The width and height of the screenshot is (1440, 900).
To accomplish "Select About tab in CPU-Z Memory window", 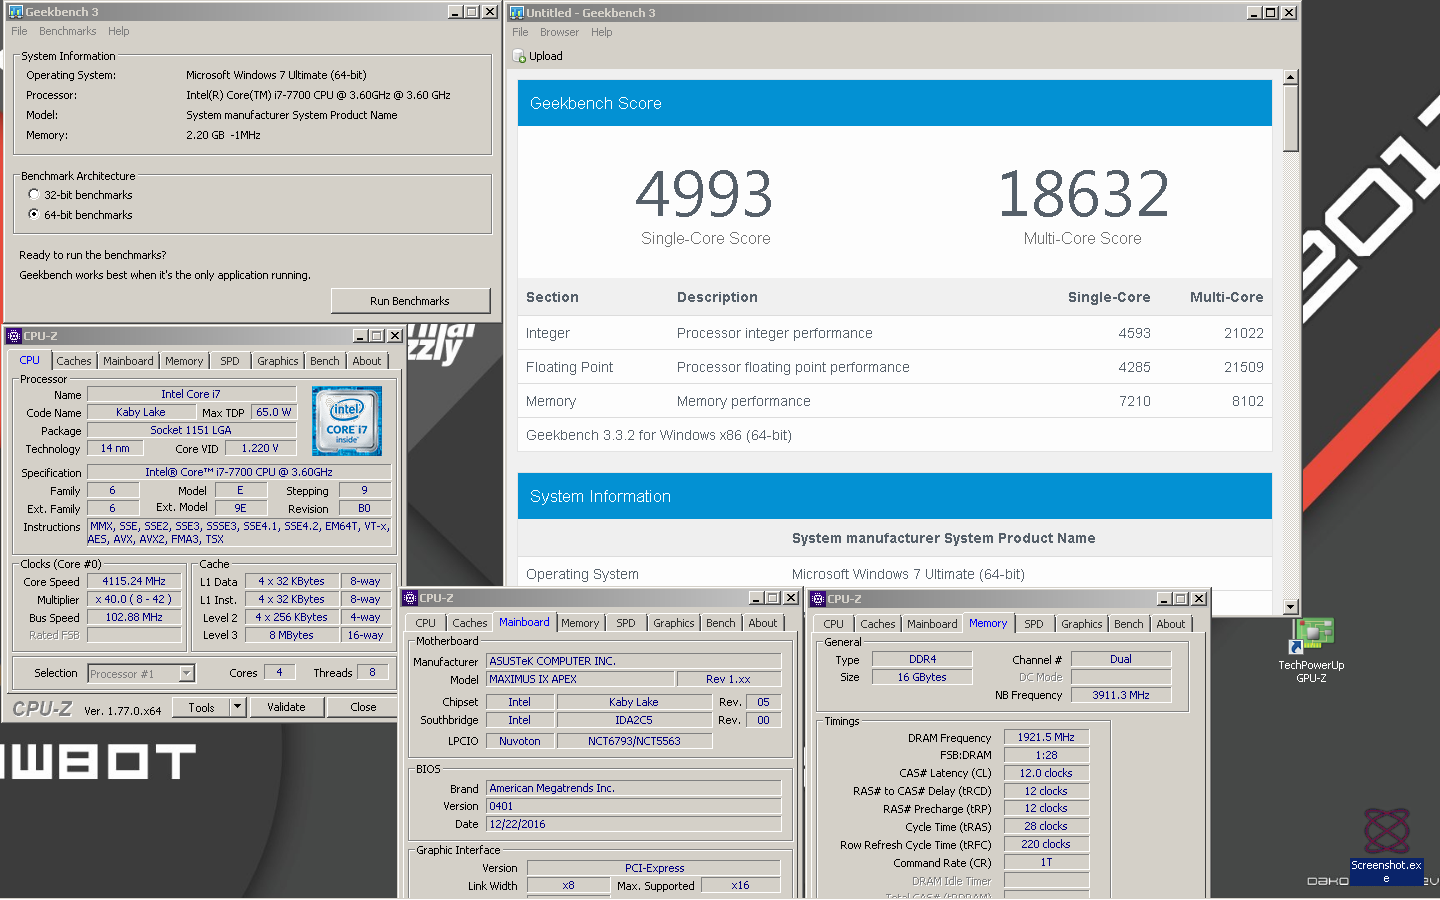I will [1171, 624].
